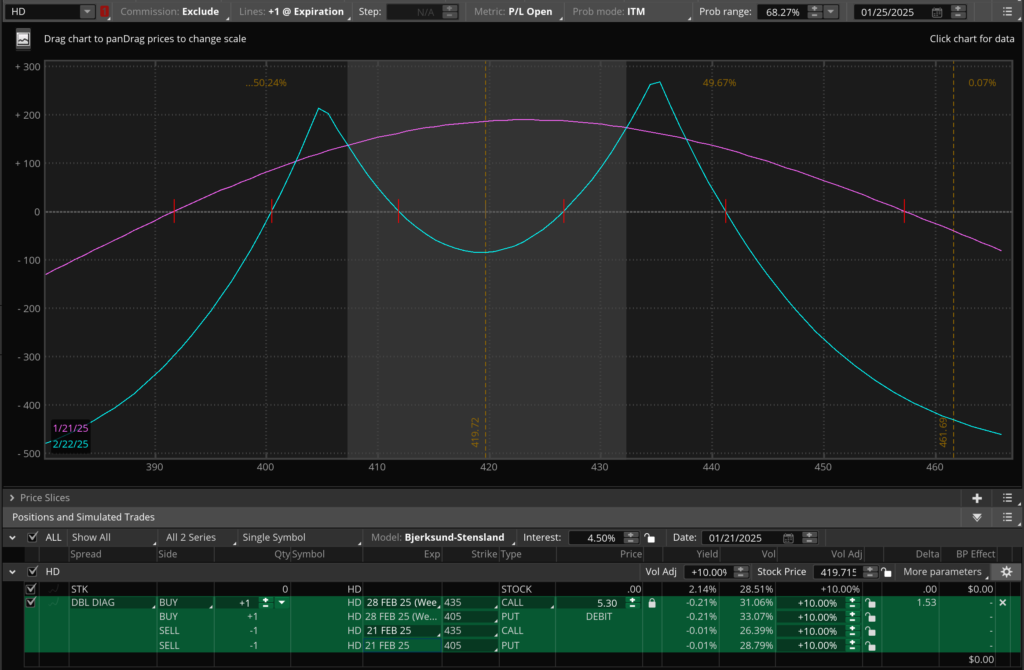Click the chart settings icon beside the drag hint
The height and width of the screenshot is (670, 1024).
(x=23, y=39)
